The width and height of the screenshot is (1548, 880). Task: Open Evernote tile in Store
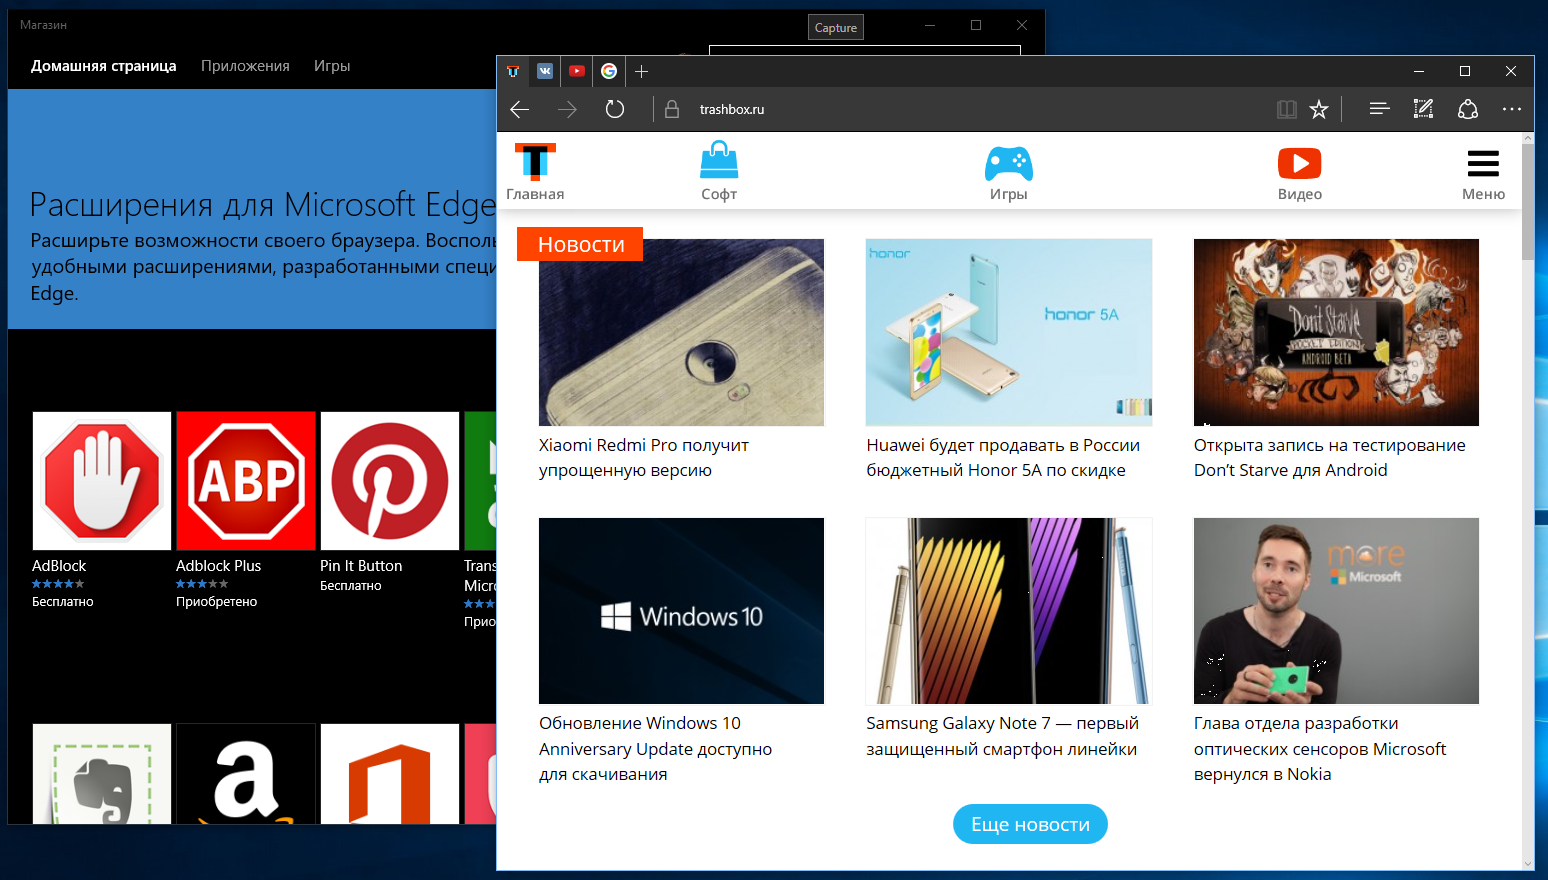click(x=102, y=774)
